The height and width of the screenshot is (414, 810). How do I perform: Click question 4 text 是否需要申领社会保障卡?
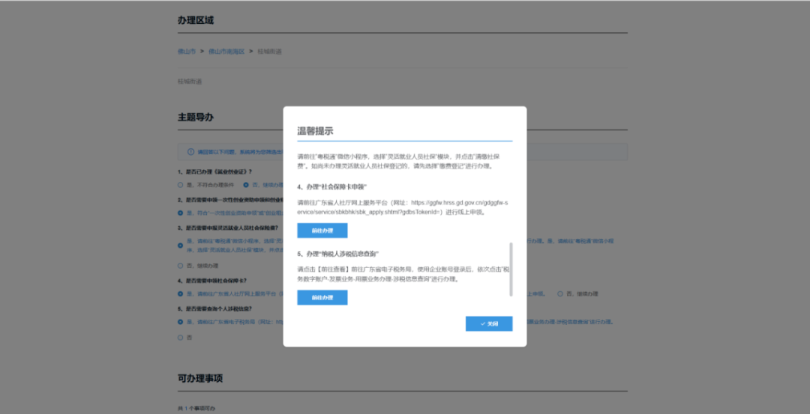click(x=212, y=281)
